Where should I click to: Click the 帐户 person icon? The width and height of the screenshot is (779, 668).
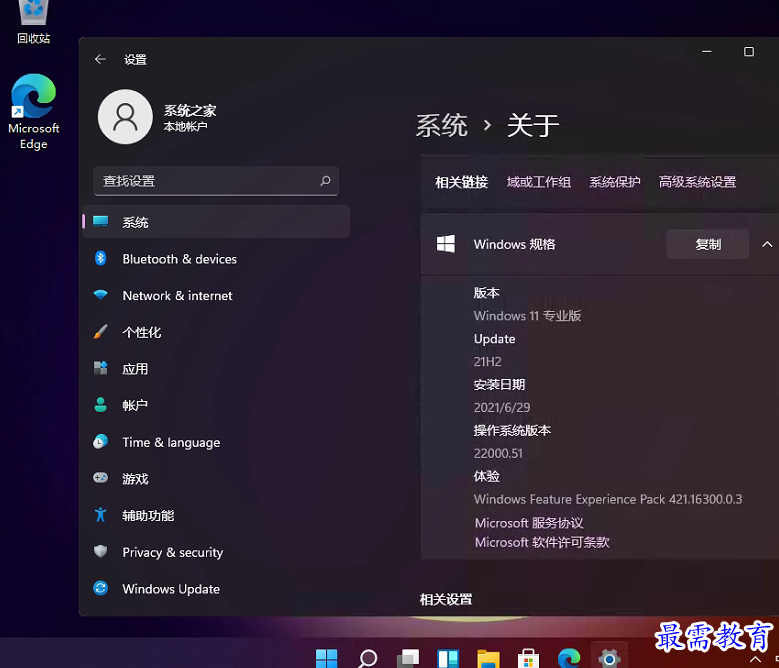tap(100, 405)
